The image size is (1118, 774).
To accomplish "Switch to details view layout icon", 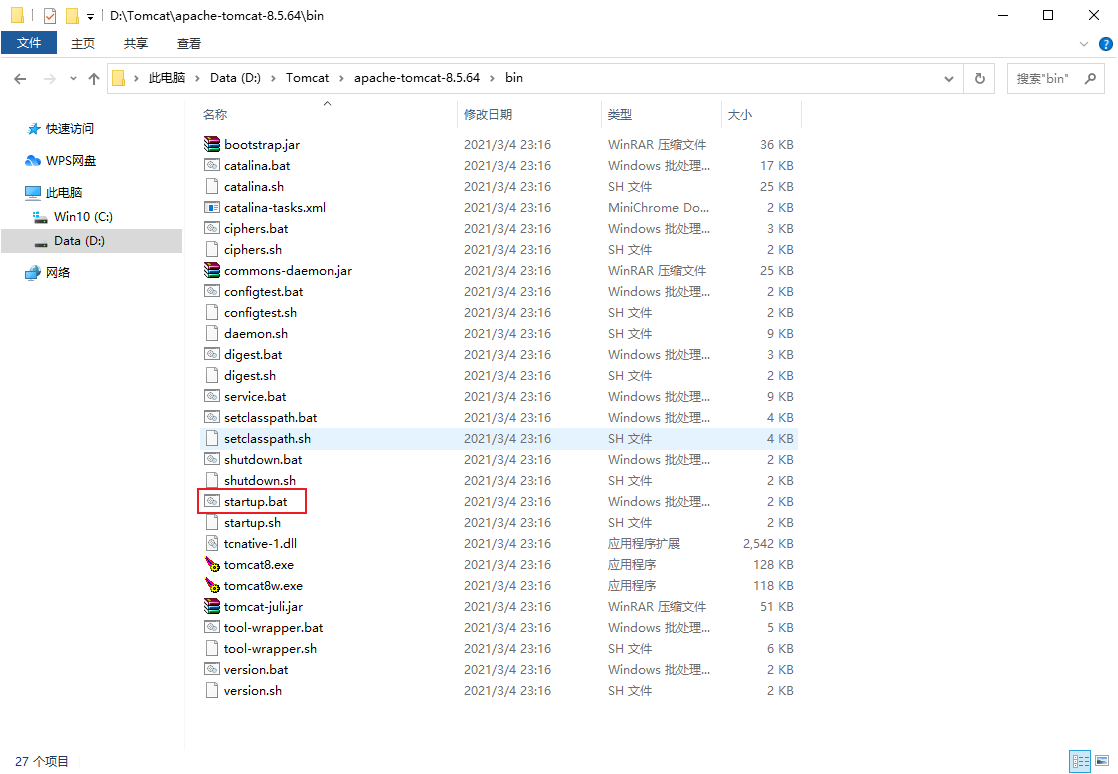I will point(1081,760).
